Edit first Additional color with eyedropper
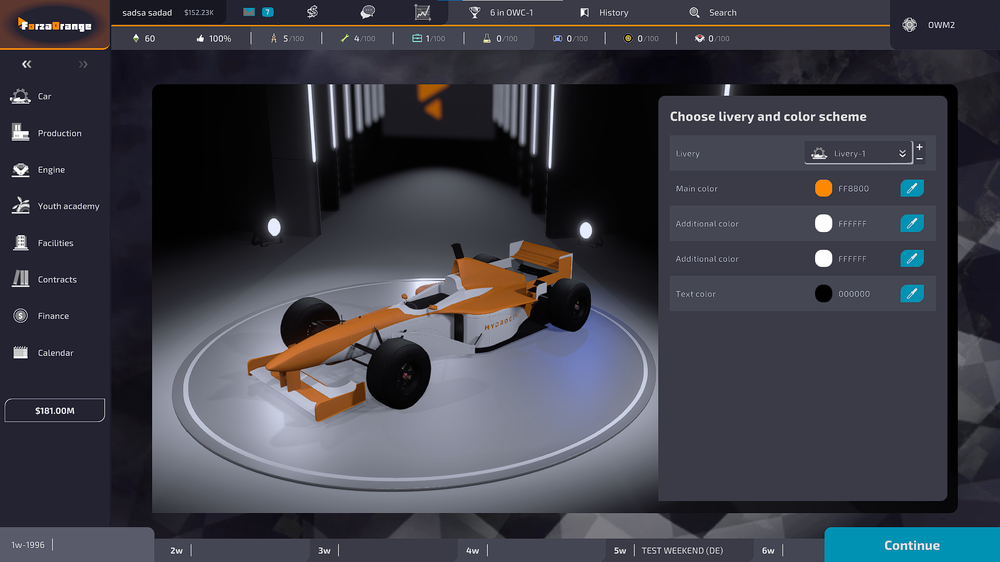The width and height of the screenshot is (1000, 562). click(912, 223)
